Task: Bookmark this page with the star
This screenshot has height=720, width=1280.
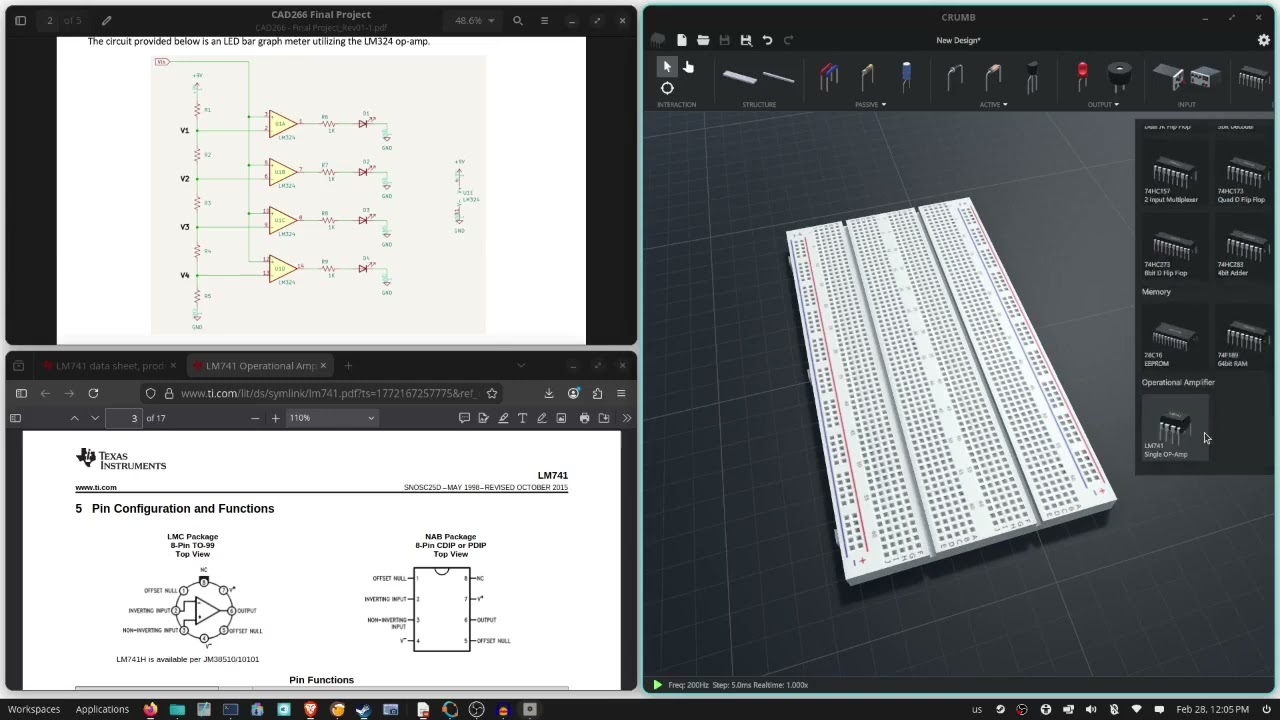Action: 491,393
